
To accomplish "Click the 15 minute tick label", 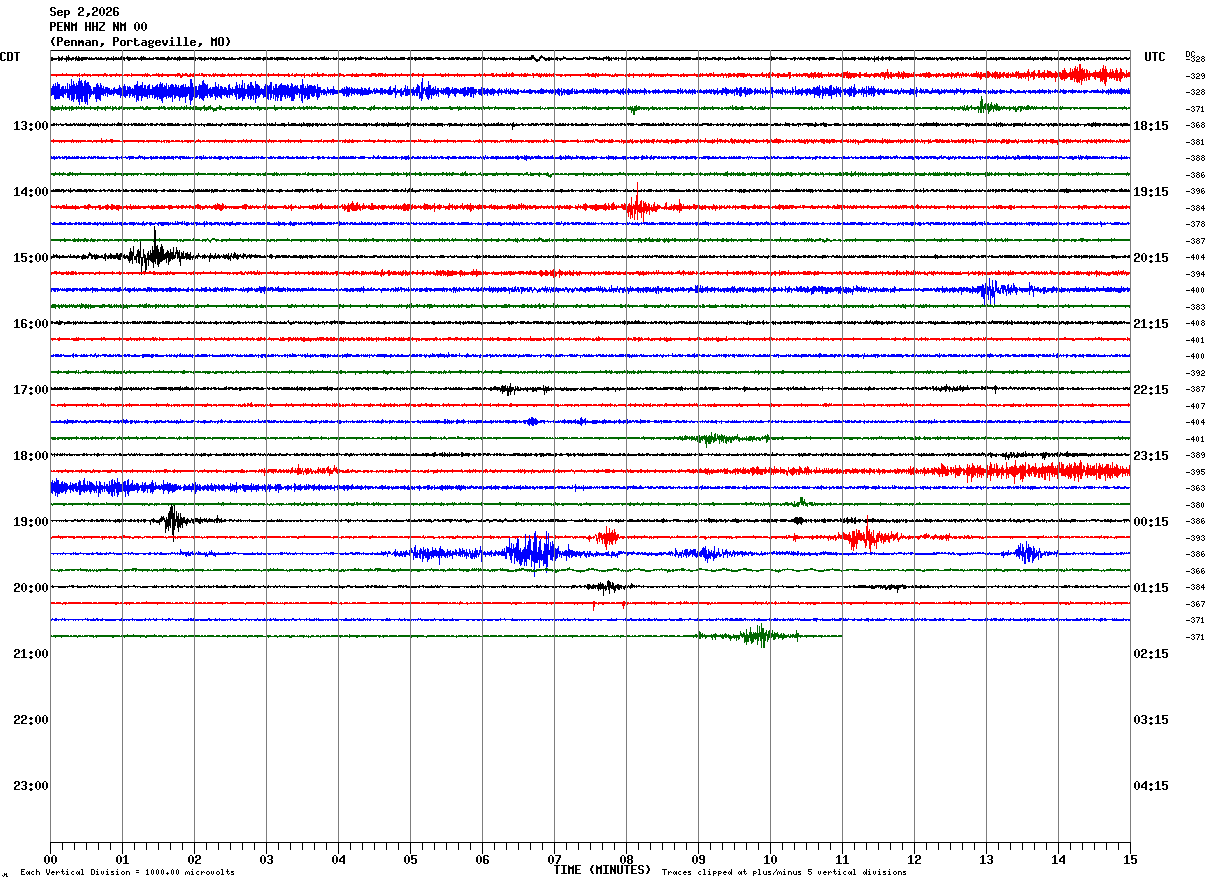I will point(1130,859).
